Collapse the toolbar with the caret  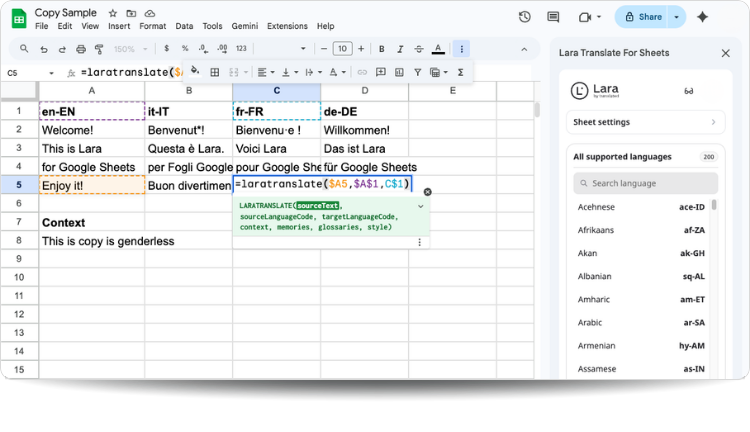[524, 49]
